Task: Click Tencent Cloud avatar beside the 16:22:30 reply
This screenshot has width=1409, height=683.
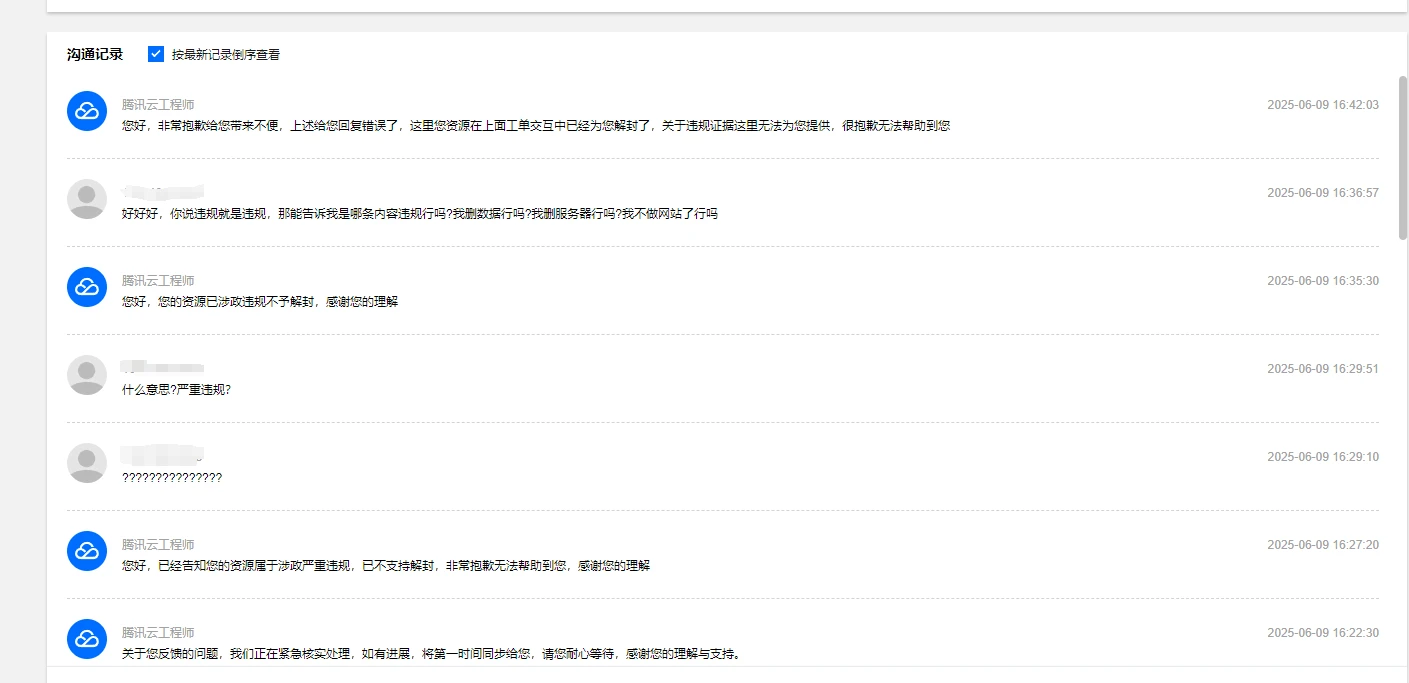Action: tap(87, 639)
